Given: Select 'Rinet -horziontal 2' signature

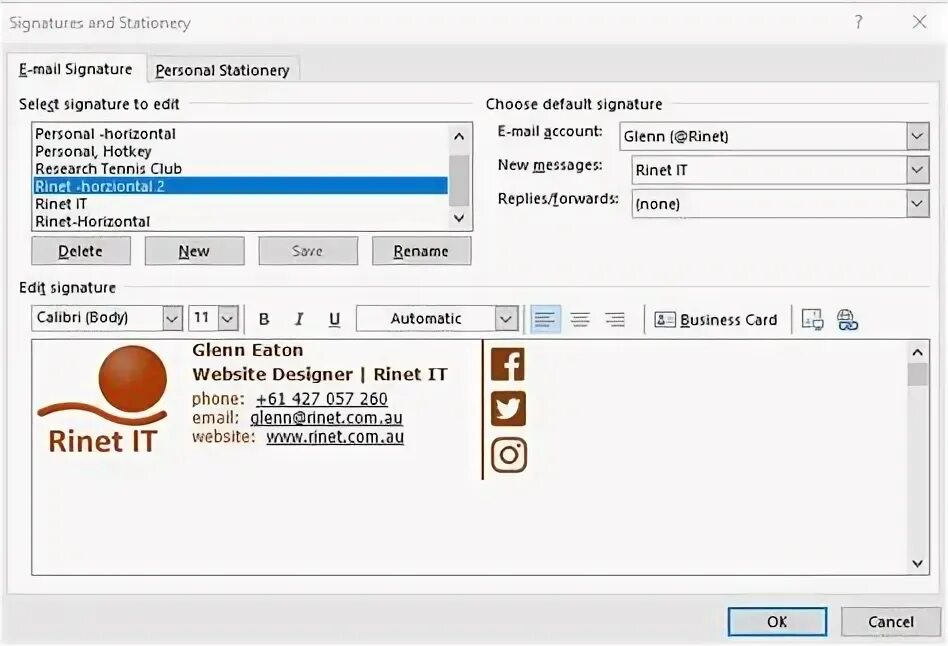Looking at the screenshot, I should click(241, 186).
